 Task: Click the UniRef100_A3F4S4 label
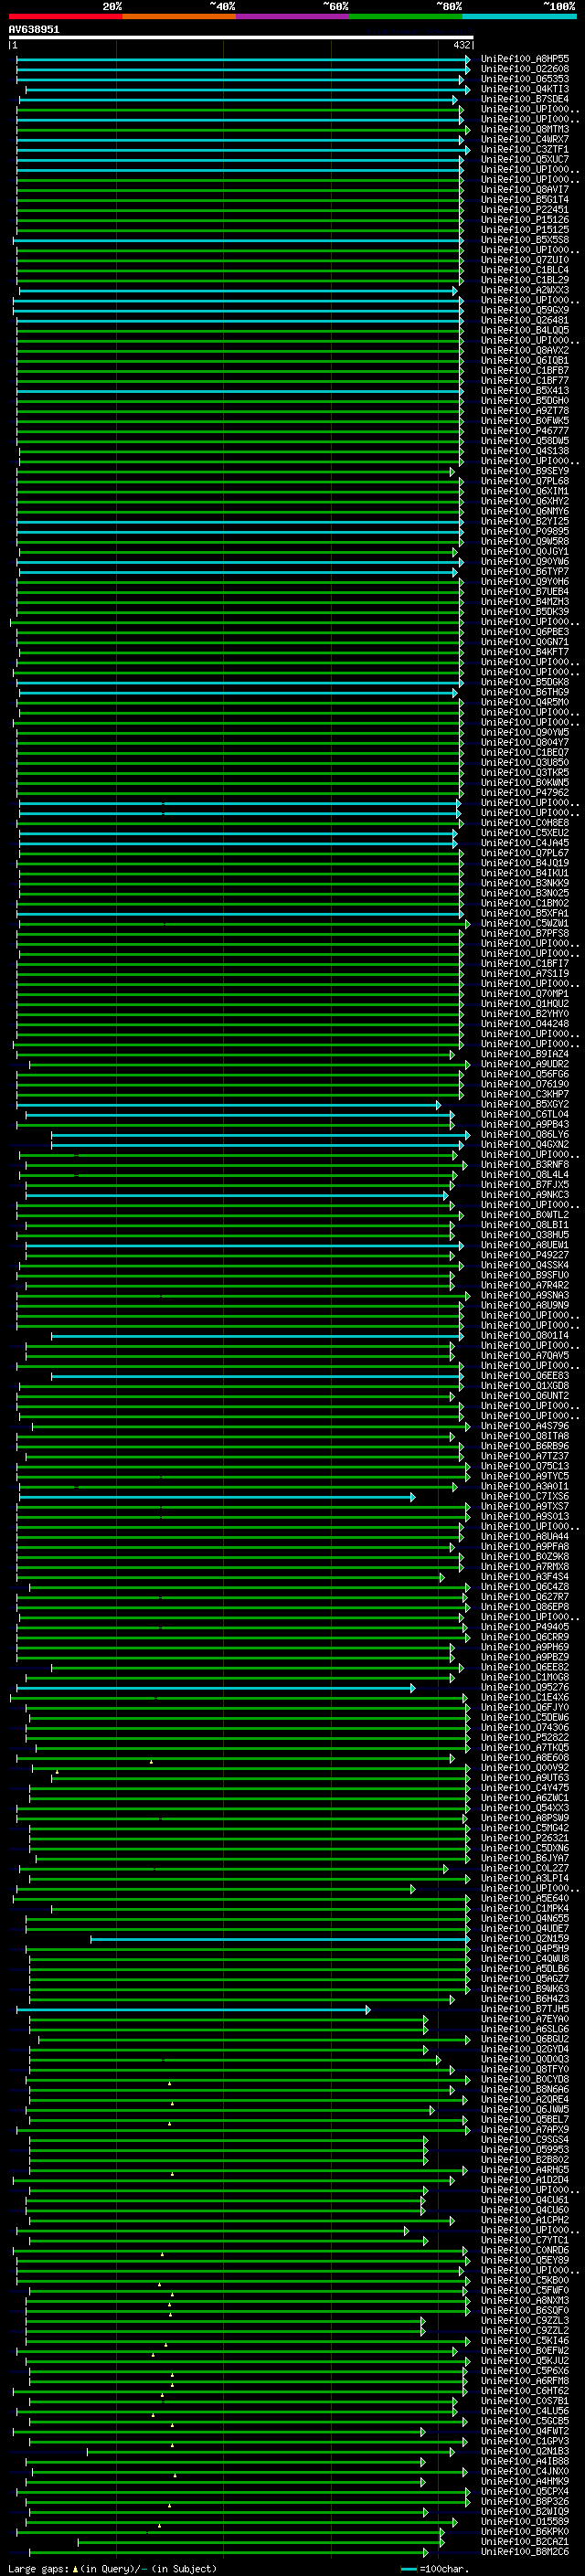pyautogui.click(x=525, y=1577)
